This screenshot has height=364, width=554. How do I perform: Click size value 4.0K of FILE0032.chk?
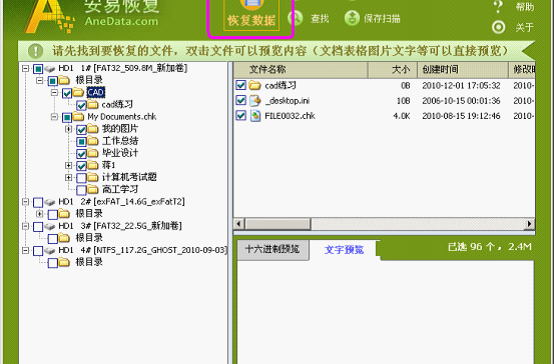click(x=402, y=116)
